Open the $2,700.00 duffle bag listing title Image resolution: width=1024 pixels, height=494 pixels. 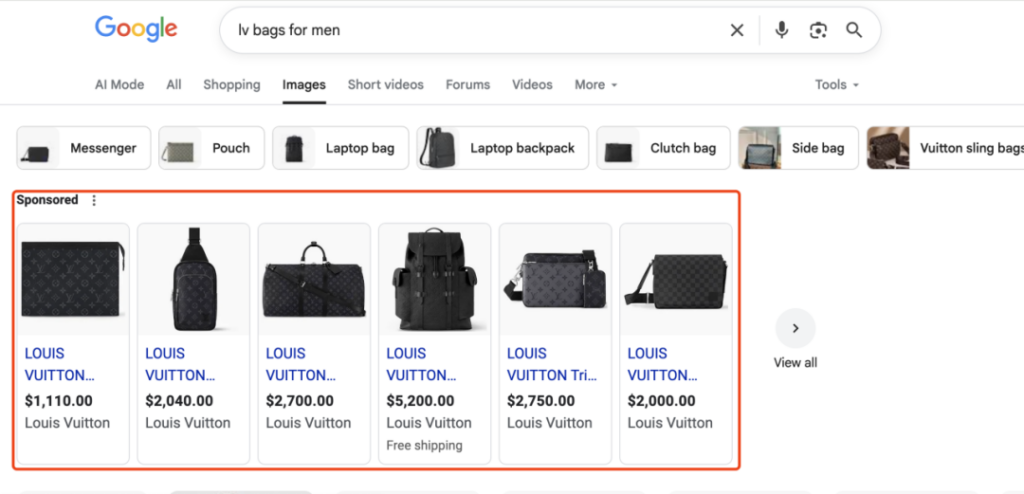(x=300, y=364)
